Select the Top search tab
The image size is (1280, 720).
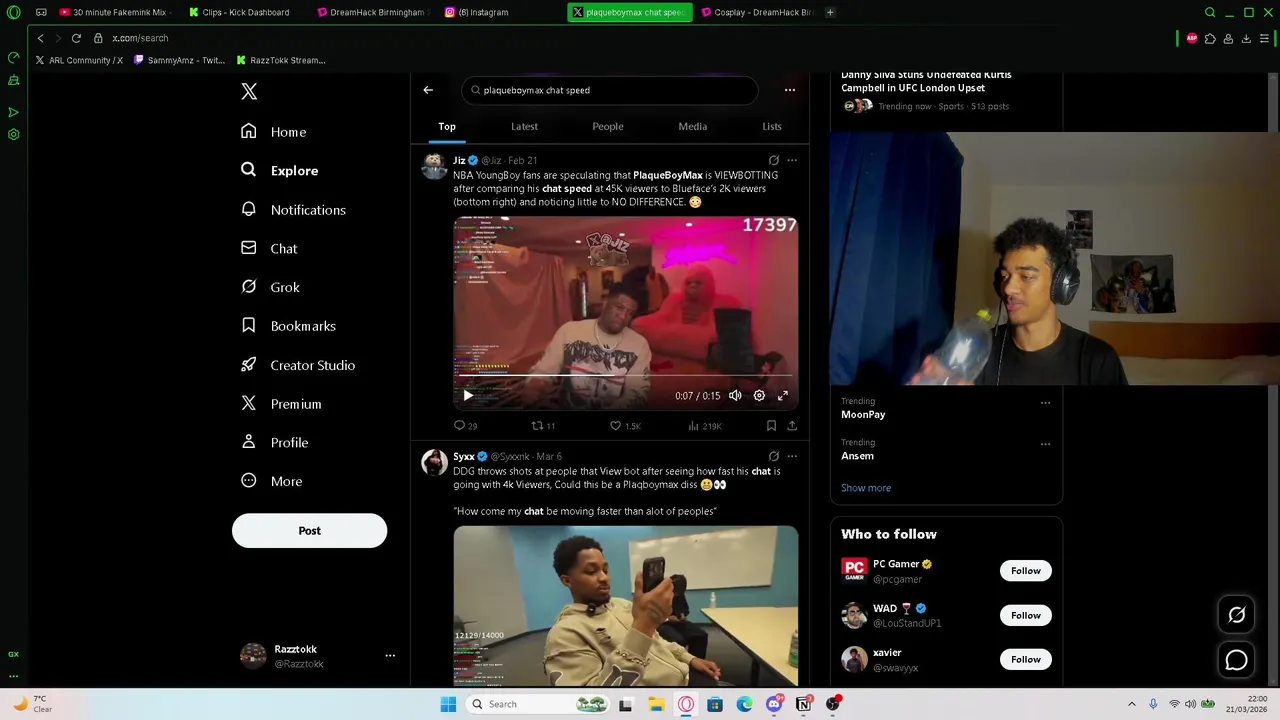coord(447,127)
